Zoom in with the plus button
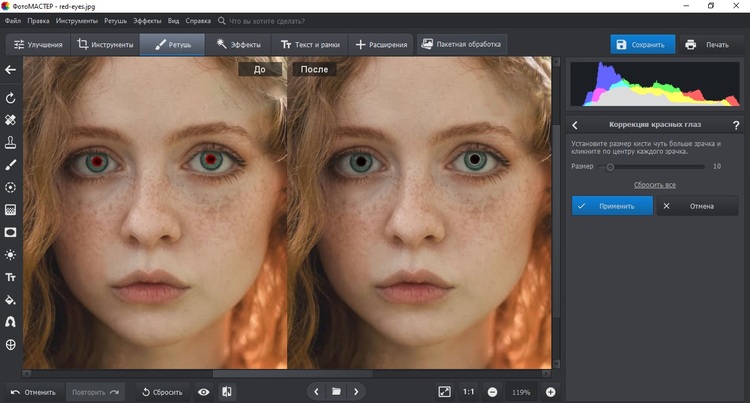The height and width of the screenshot is (403, 750). tap(550, 392)
